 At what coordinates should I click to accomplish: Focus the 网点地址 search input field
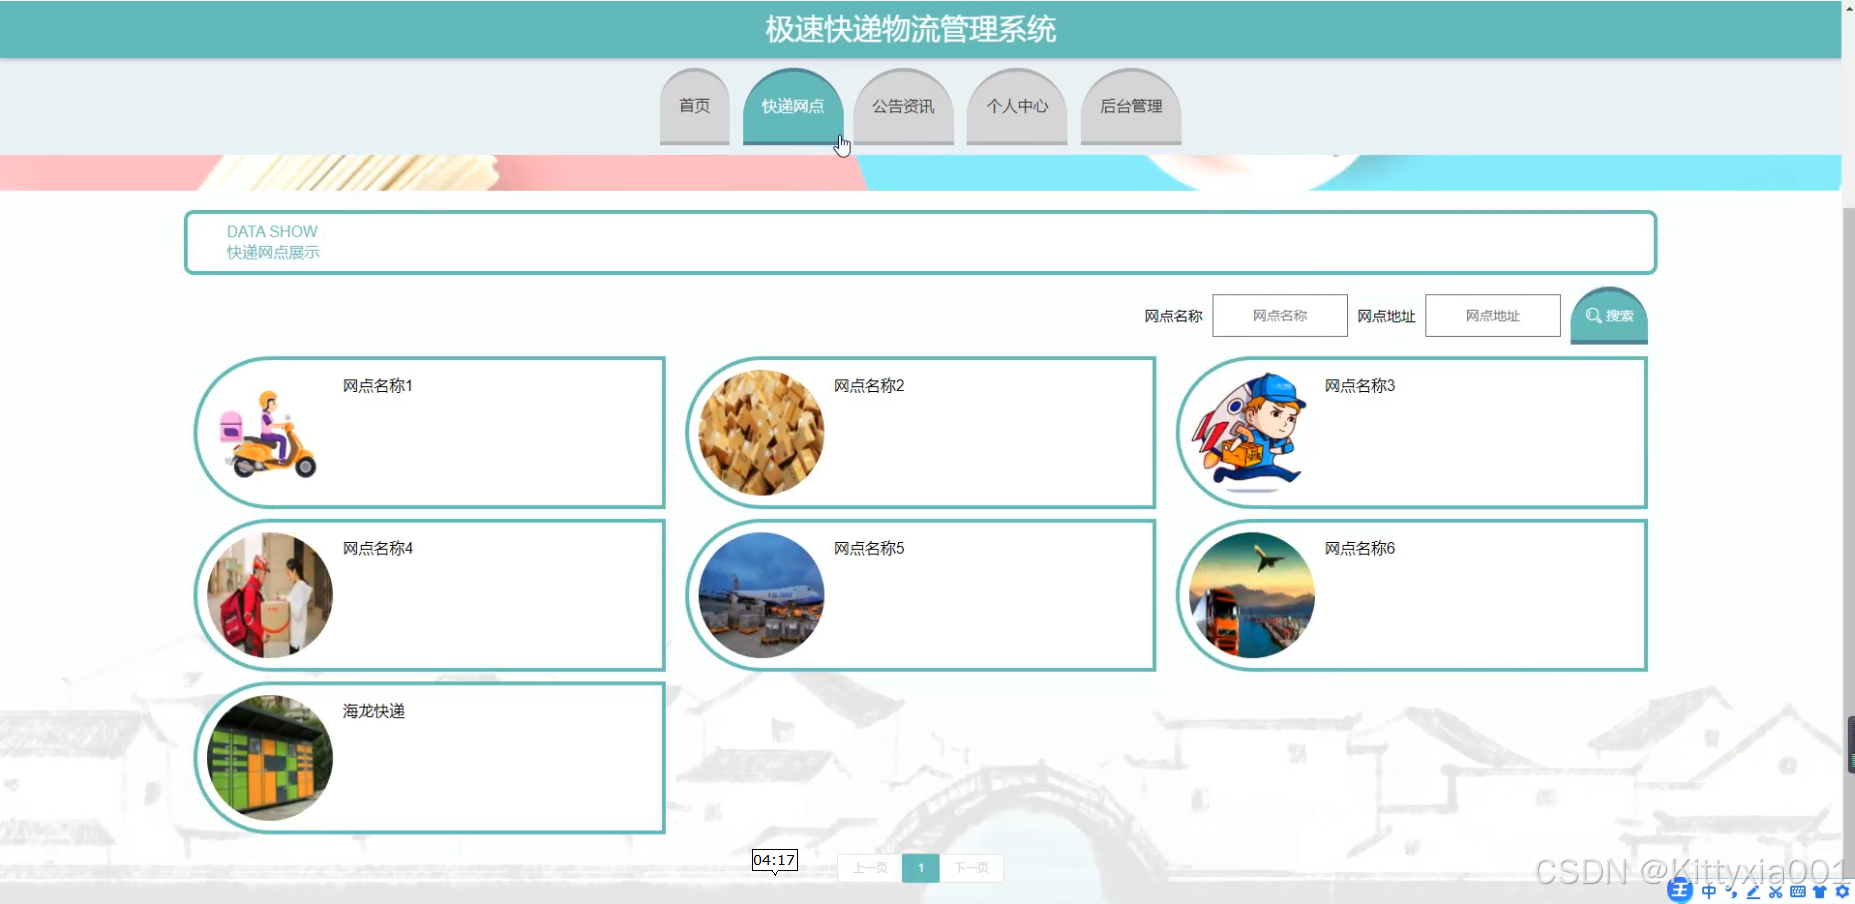click(x=1493, y=315)
